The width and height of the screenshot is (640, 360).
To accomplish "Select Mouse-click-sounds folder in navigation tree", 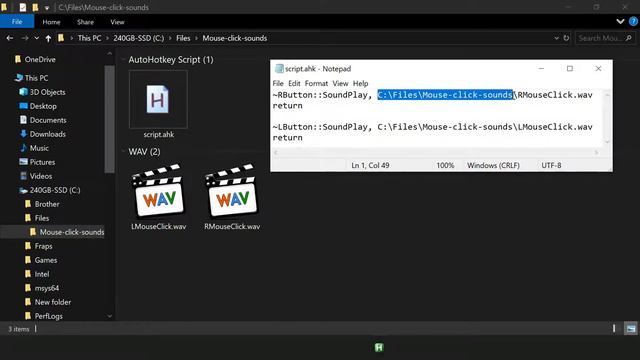I will pyautogui.click(x=72, y=232).
